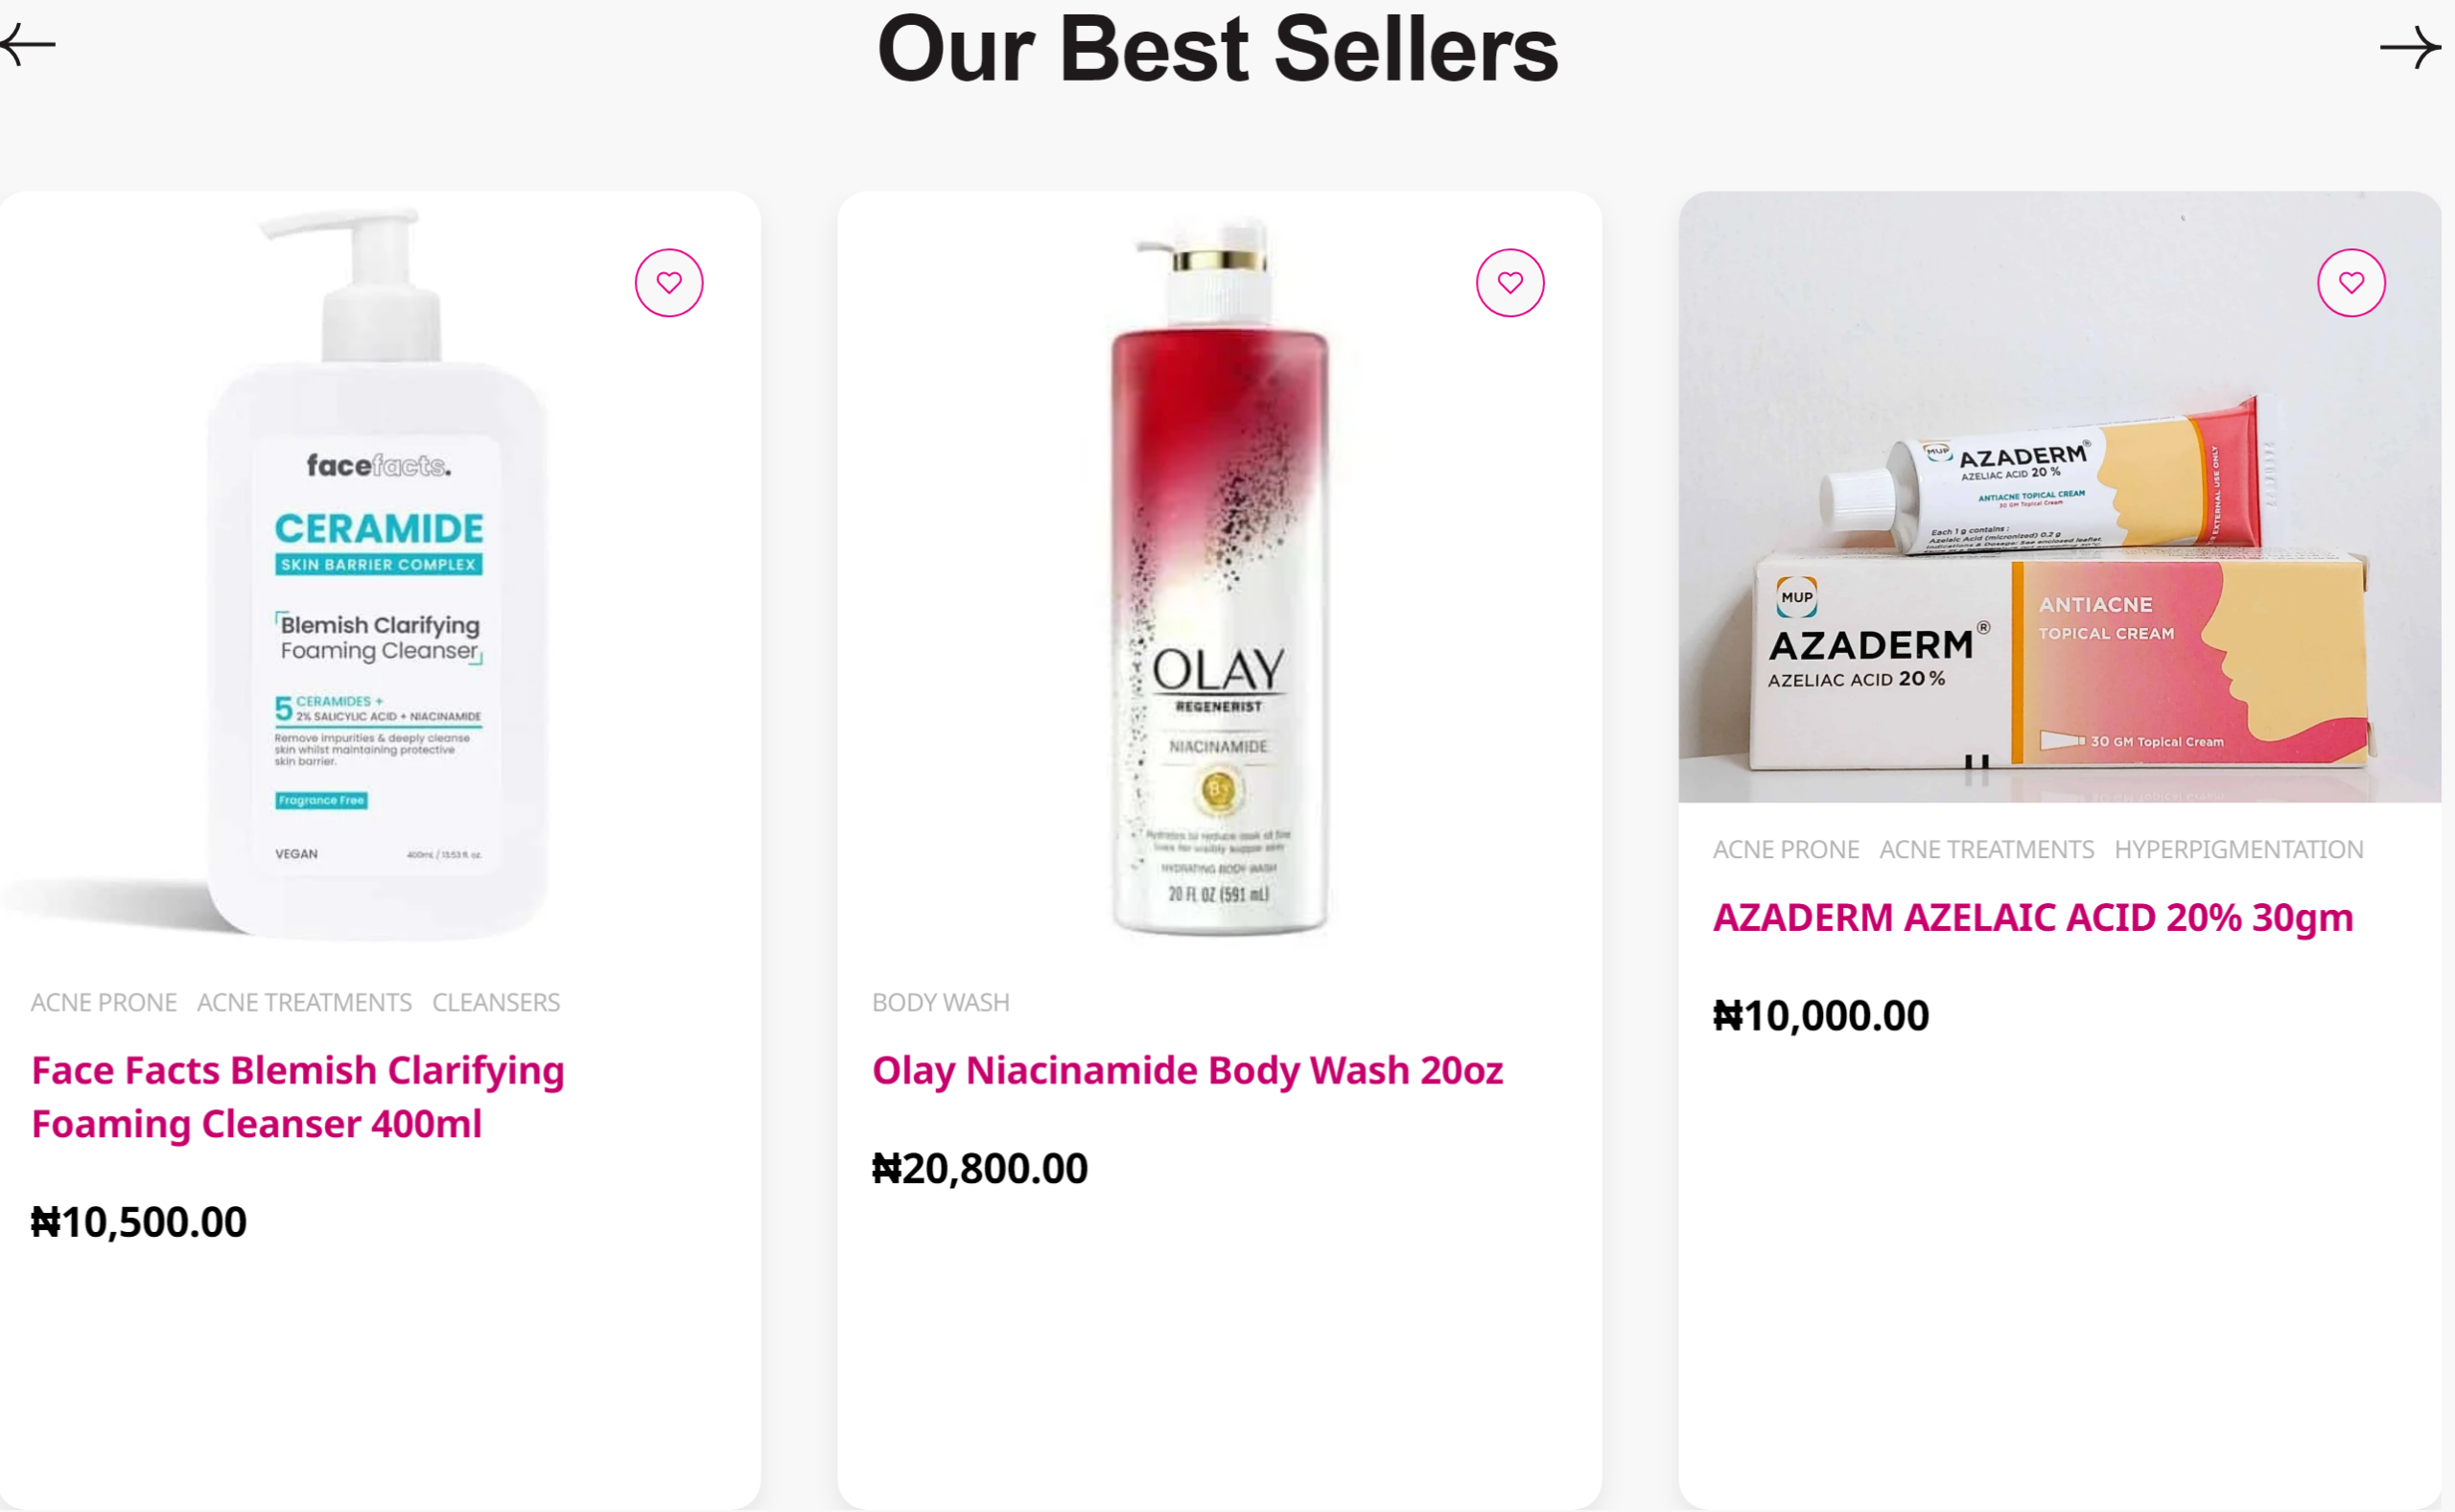The width and height of the screenshot is (2455, 1512).
Task: Open the HYPERPIGMENTATION category link
Action: (2238, 849)
